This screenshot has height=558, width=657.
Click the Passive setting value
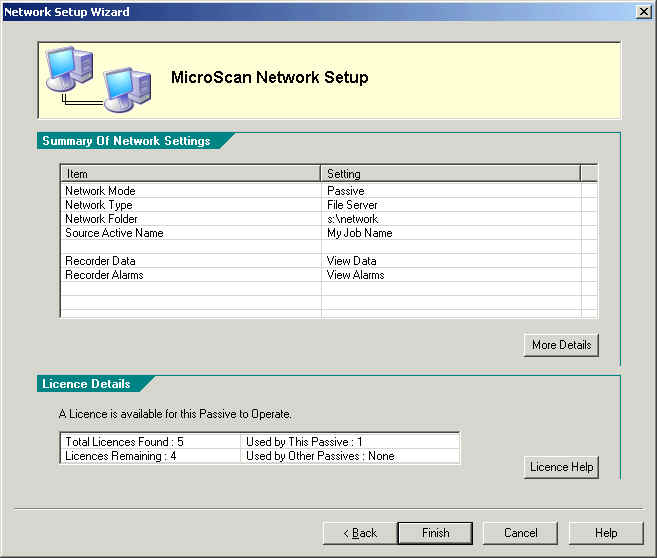click(346, 191)
